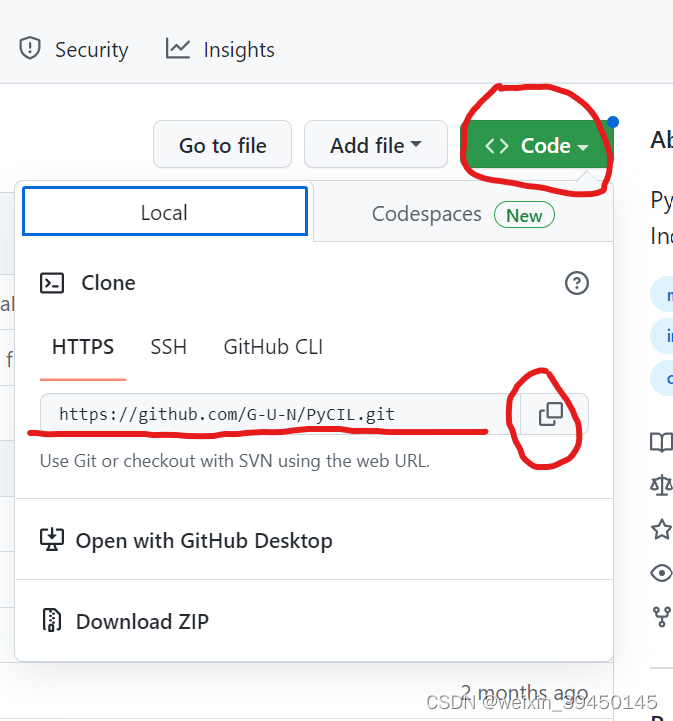Open the green Code dropdown
The height and width of the screenshot is (721, 673).
536,145
